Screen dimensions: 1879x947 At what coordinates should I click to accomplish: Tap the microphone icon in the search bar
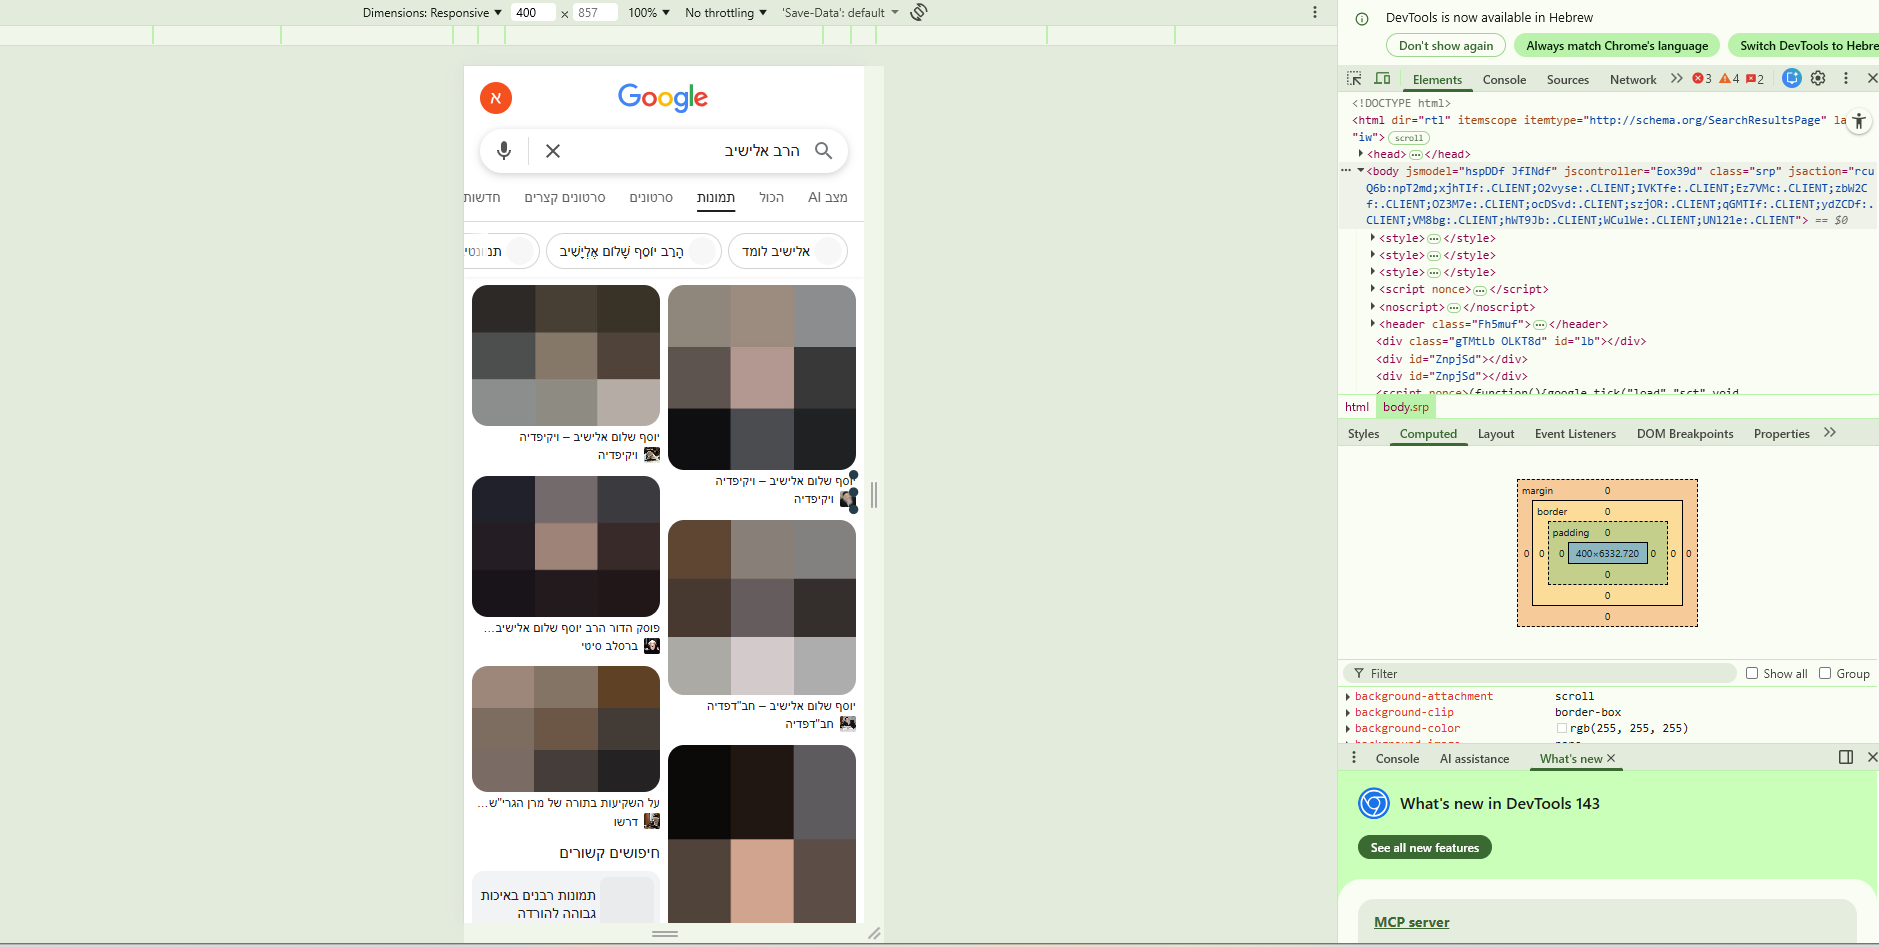[504, 150]
